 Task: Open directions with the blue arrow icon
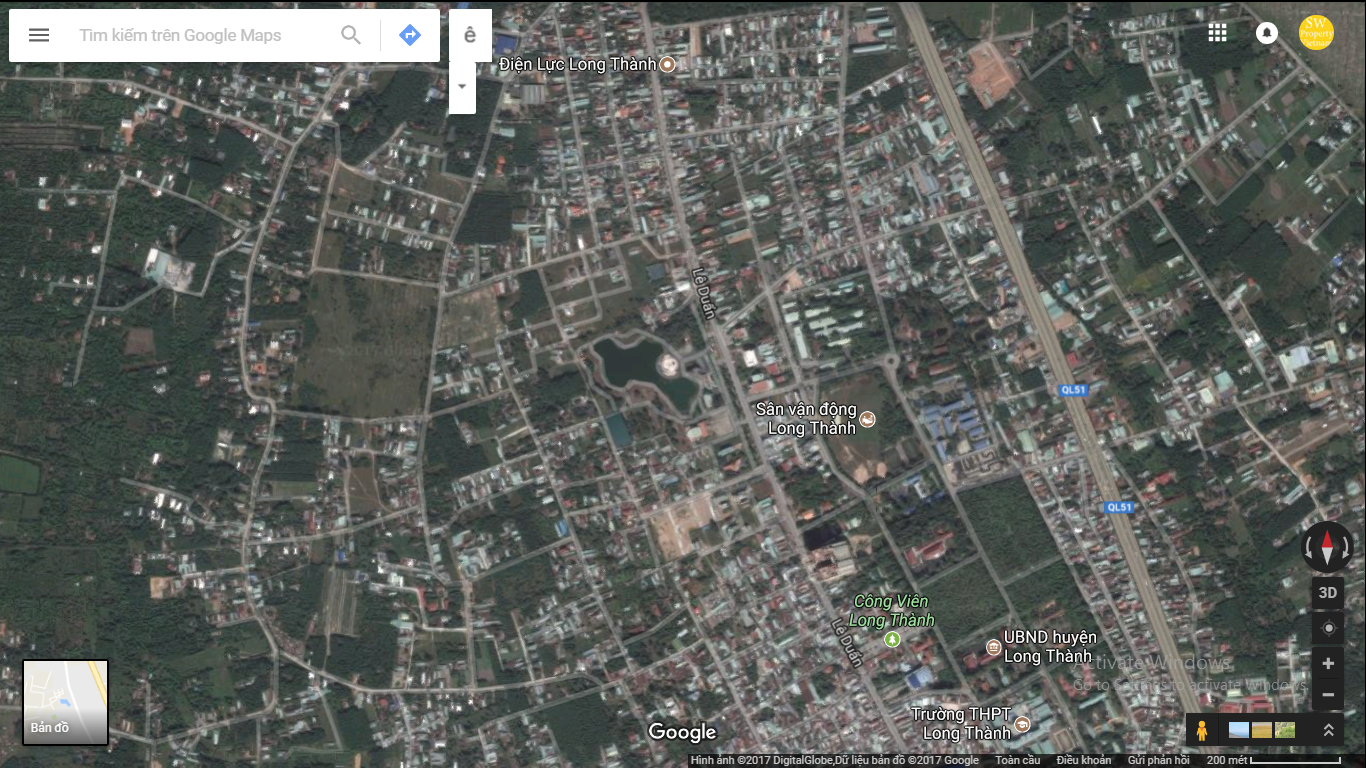[x=409, y=35]
